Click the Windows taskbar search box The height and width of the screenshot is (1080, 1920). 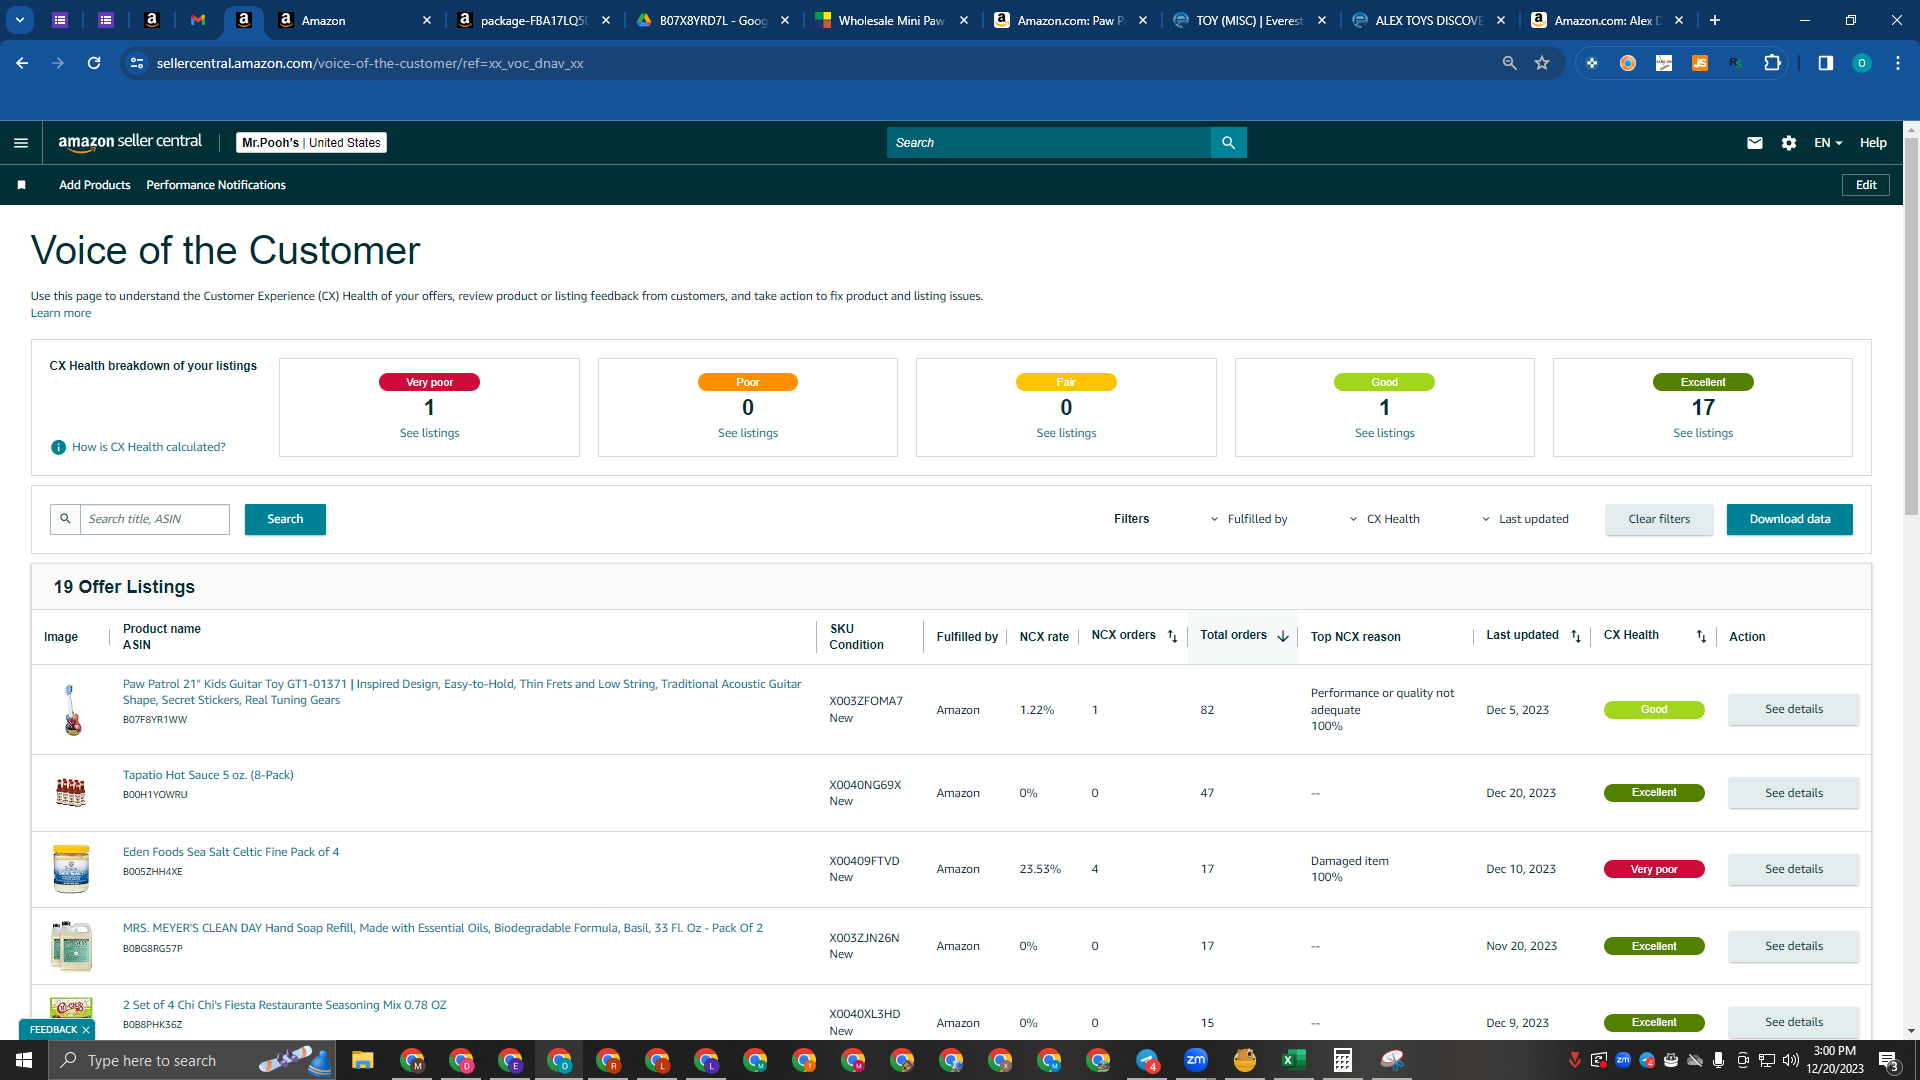[190, 1060]
